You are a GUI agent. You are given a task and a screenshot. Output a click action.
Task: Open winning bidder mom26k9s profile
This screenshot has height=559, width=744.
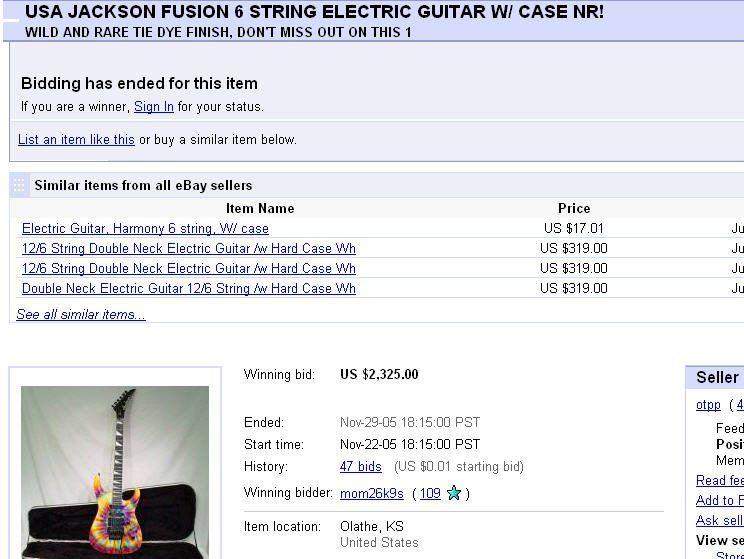372,494
